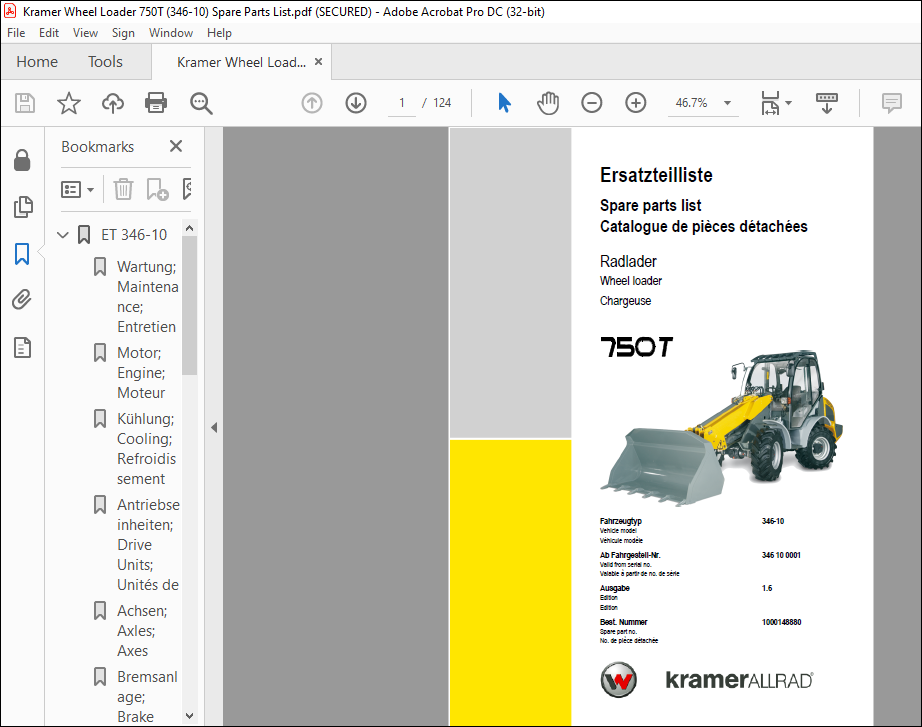
Task: Open the File menu
Action: click(x=16, y=33)
